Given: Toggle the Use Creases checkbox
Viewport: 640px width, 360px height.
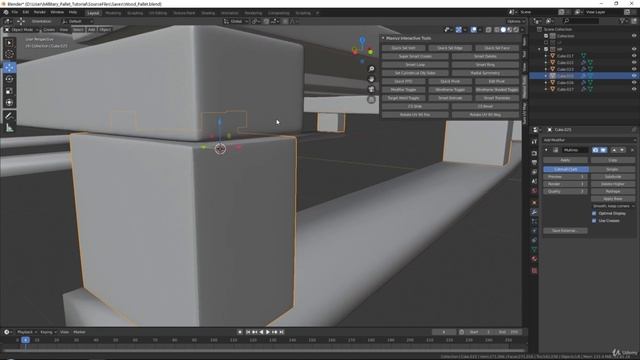Looking at the screenshot, I should coord(594,221).
